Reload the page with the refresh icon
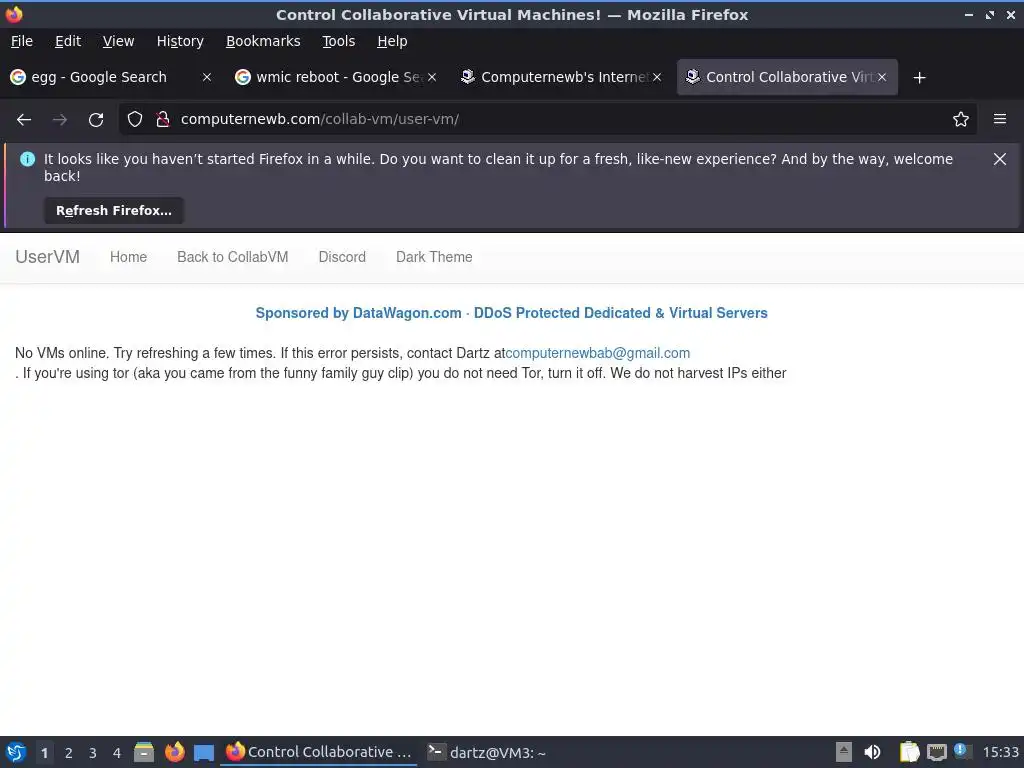This screenshot has width=1024, height=768. pyautogui.click(x=96, y=120)
